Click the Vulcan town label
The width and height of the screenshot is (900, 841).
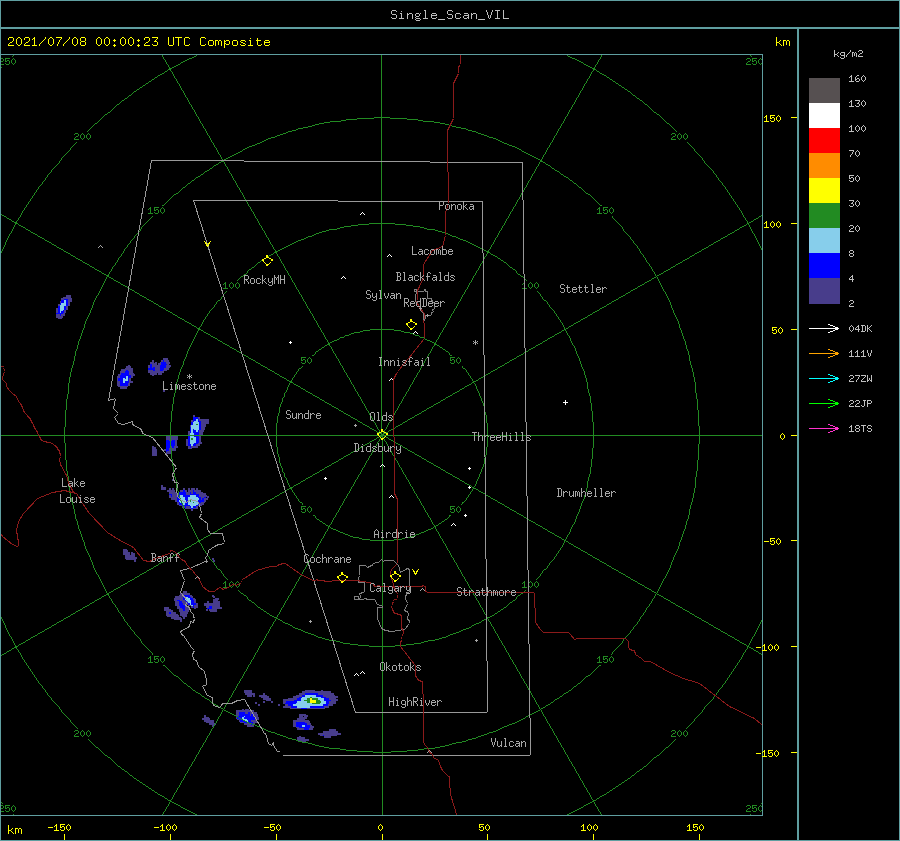(509, 743)
